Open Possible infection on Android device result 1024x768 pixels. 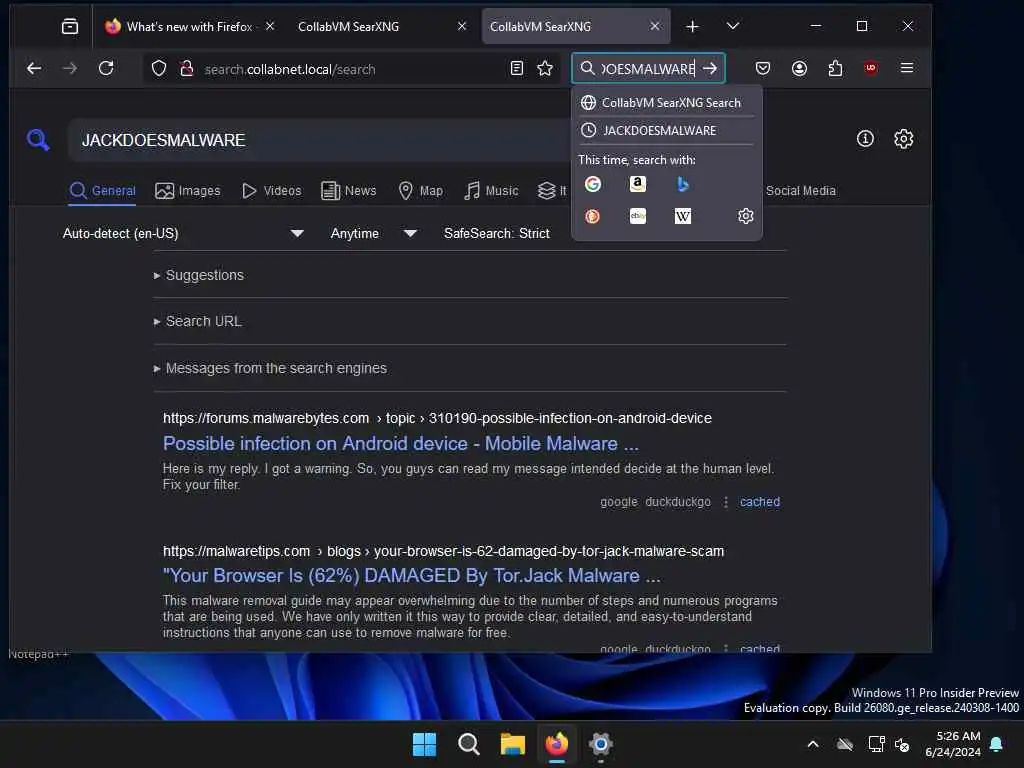click(x=400, y=443)
